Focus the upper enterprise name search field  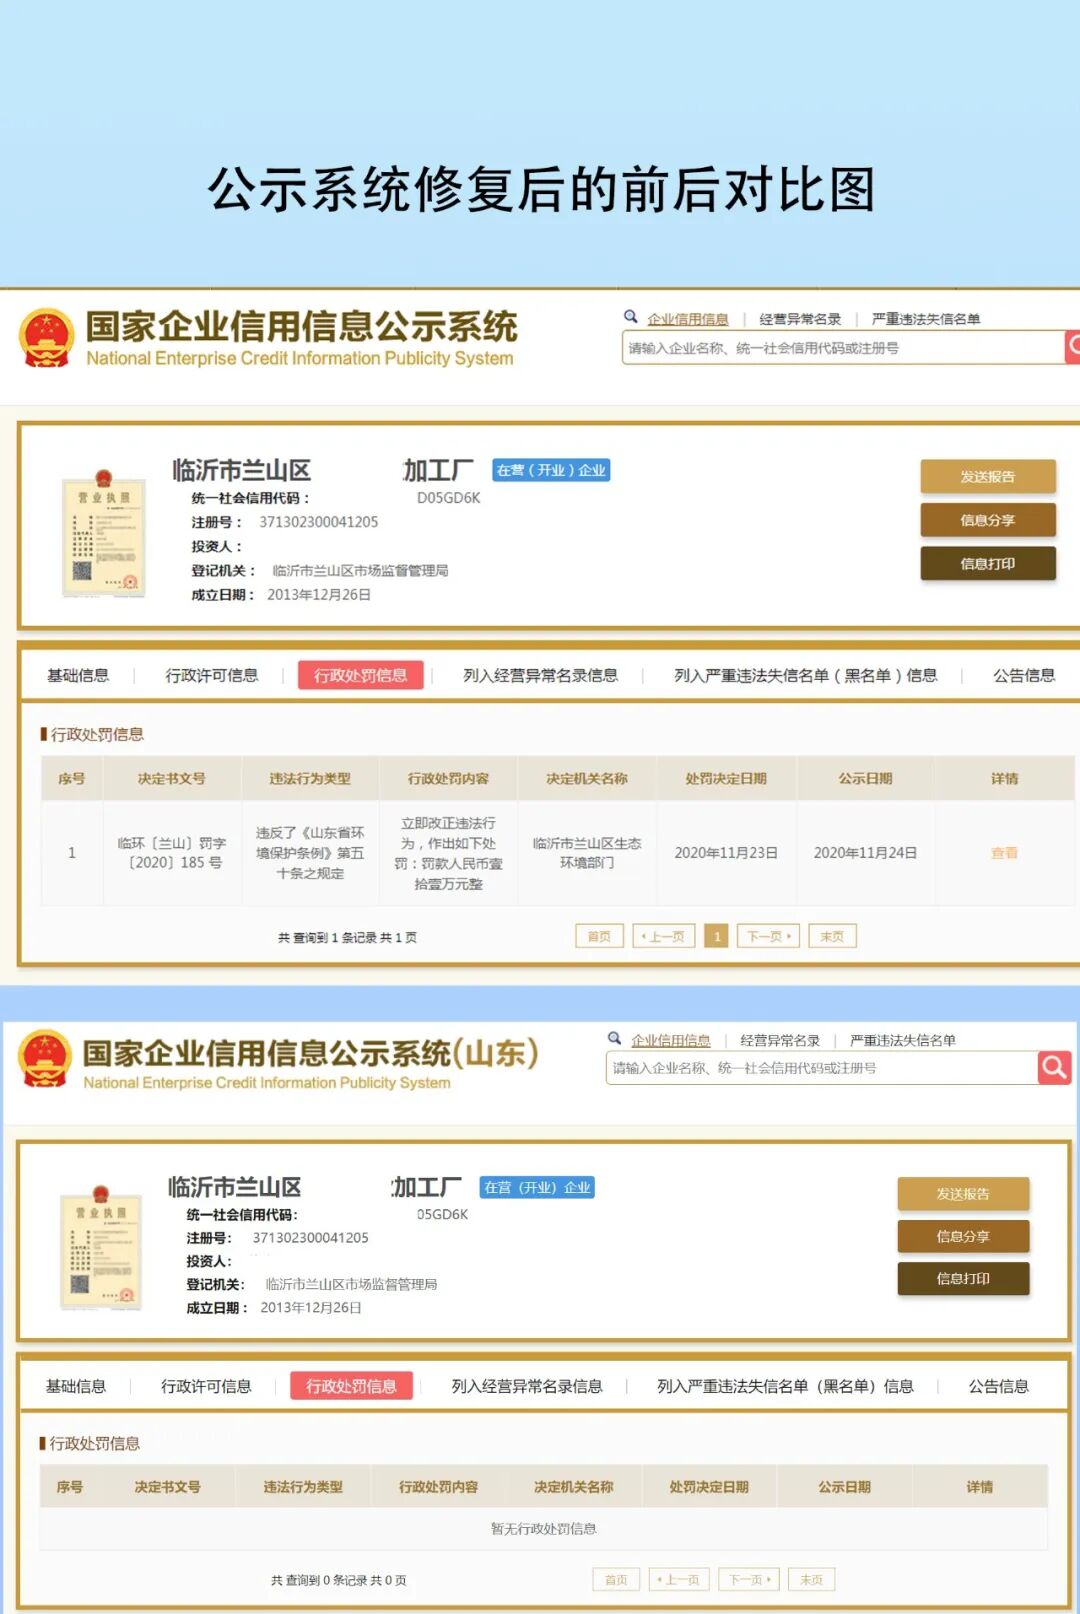[843, 348]
